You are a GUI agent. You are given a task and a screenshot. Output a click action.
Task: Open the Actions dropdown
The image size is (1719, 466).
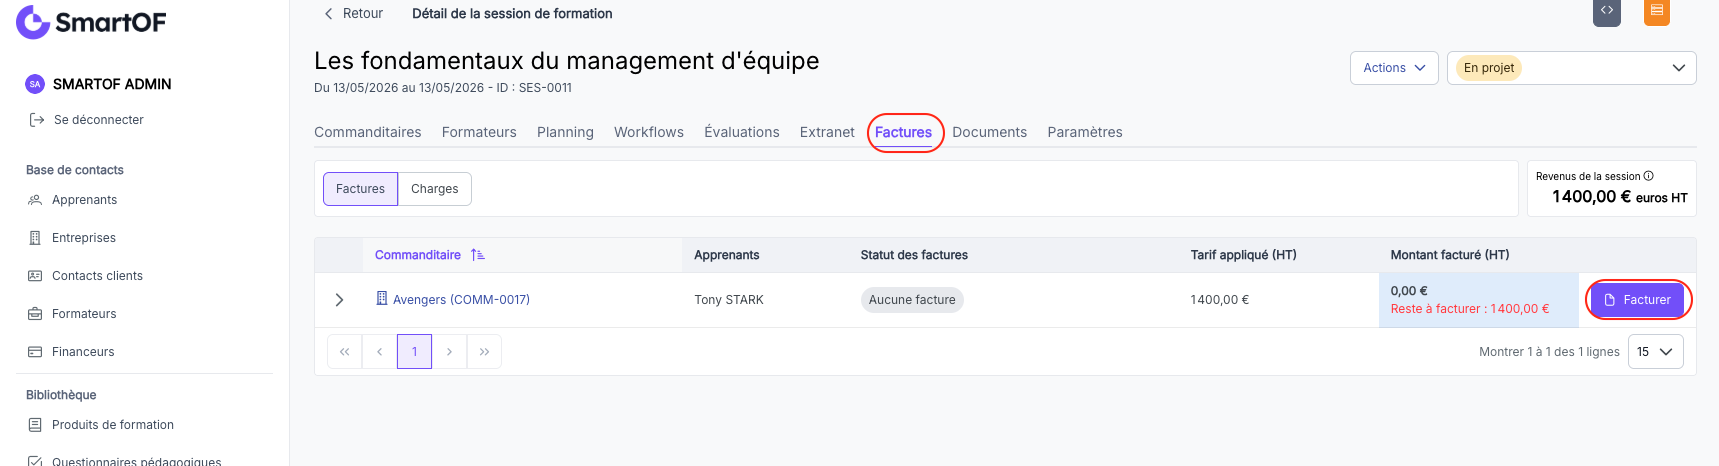(1394, 68)
